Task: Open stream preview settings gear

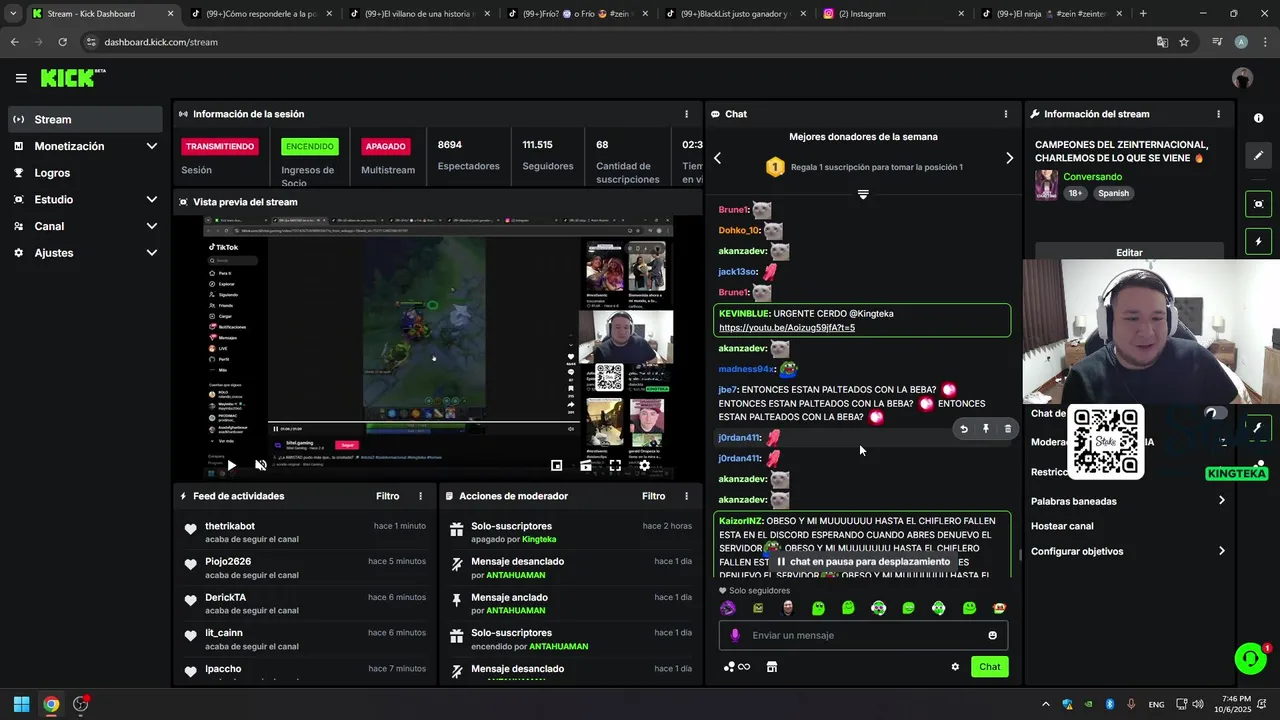Action: 644,465
